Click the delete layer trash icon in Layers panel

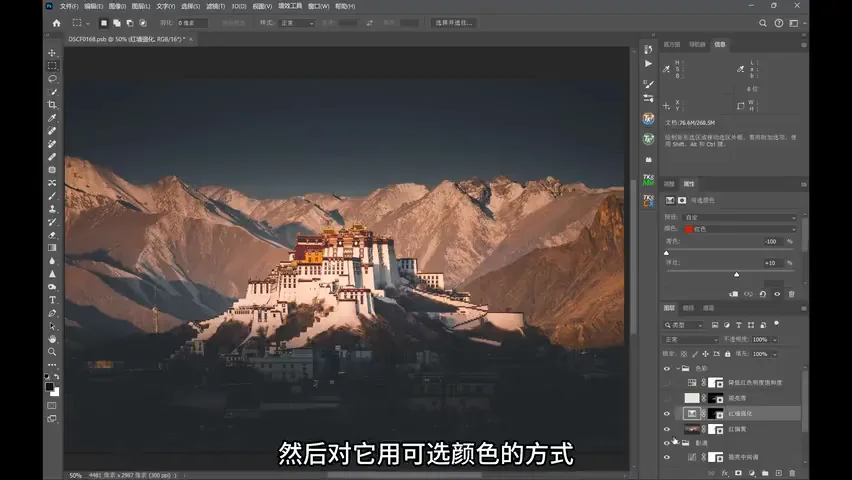tap(792, 473)
